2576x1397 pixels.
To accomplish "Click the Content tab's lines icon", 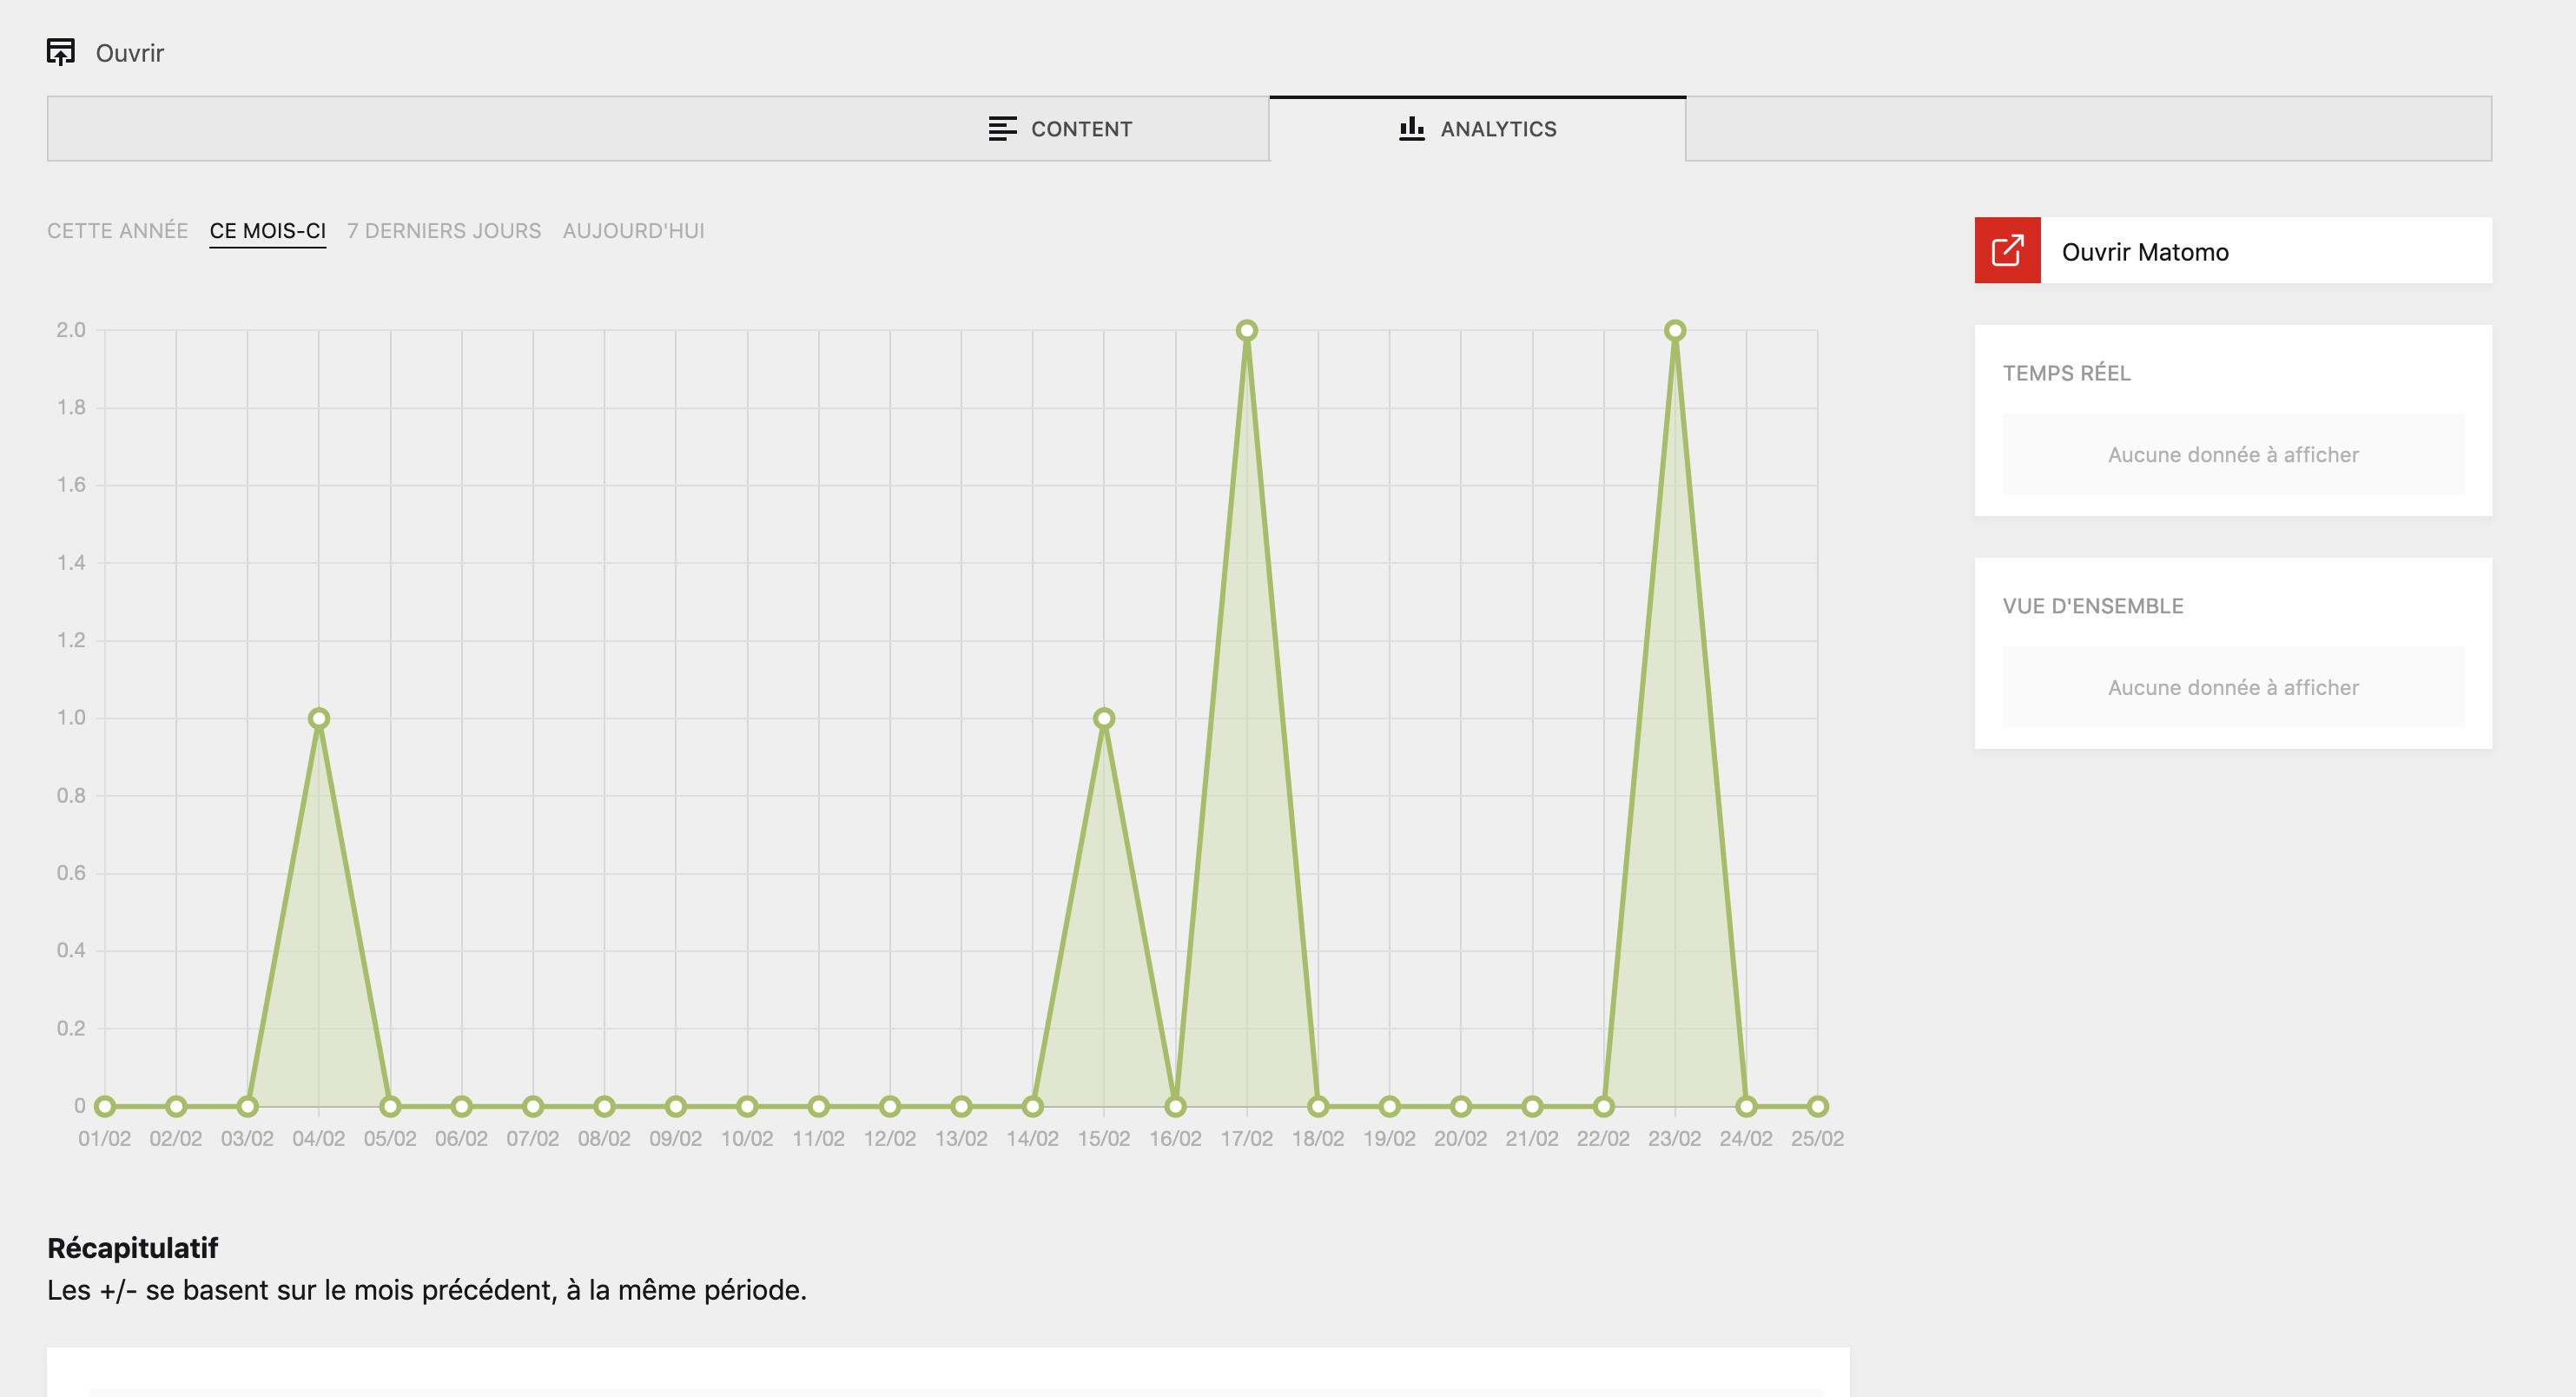I will point(1002,129).
